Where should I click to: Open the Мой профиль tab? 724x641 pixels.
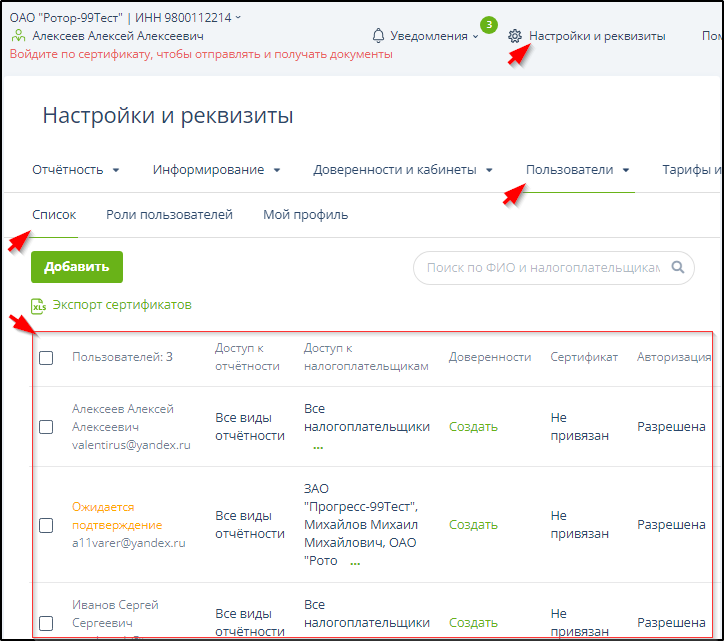pos(305,215)
